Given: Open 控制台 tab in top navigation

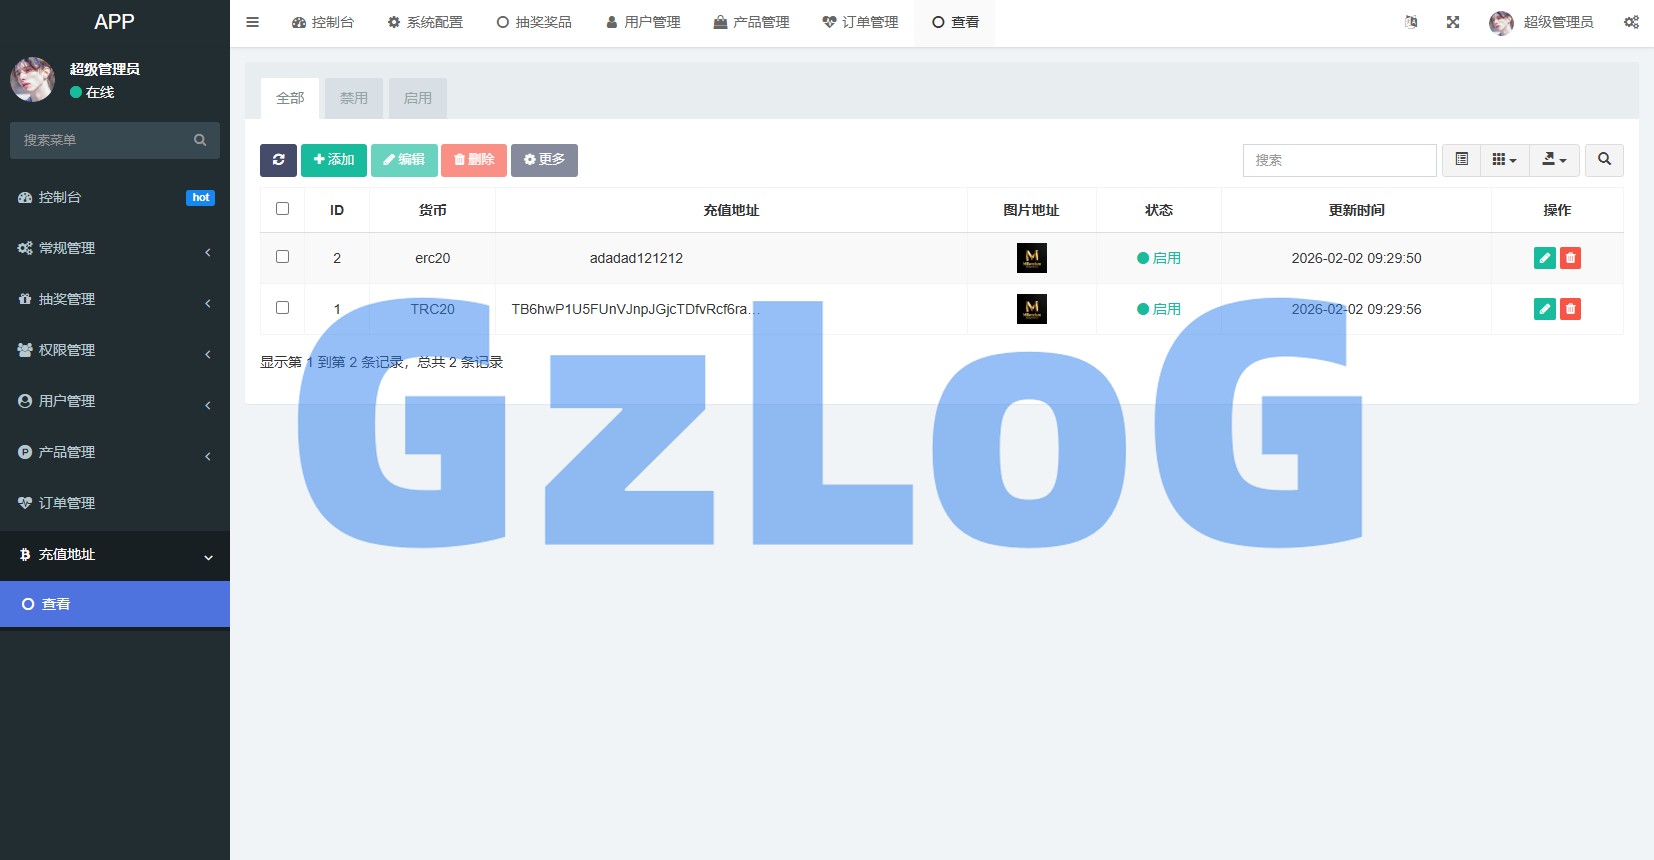Looking at the screenshot, I should pyautogui.click(x=323, y=22).
